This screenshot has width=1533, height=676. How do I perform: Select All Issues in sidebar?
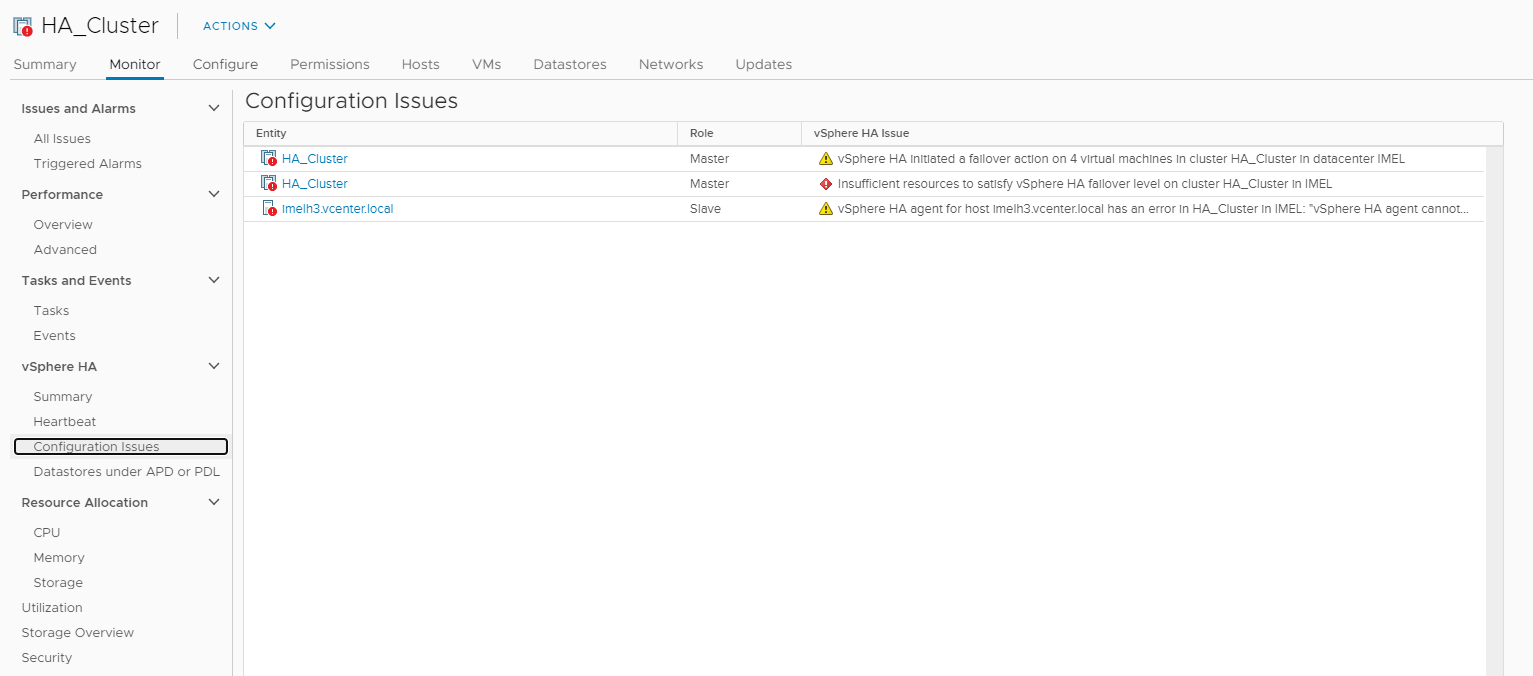tap(62, 139)
